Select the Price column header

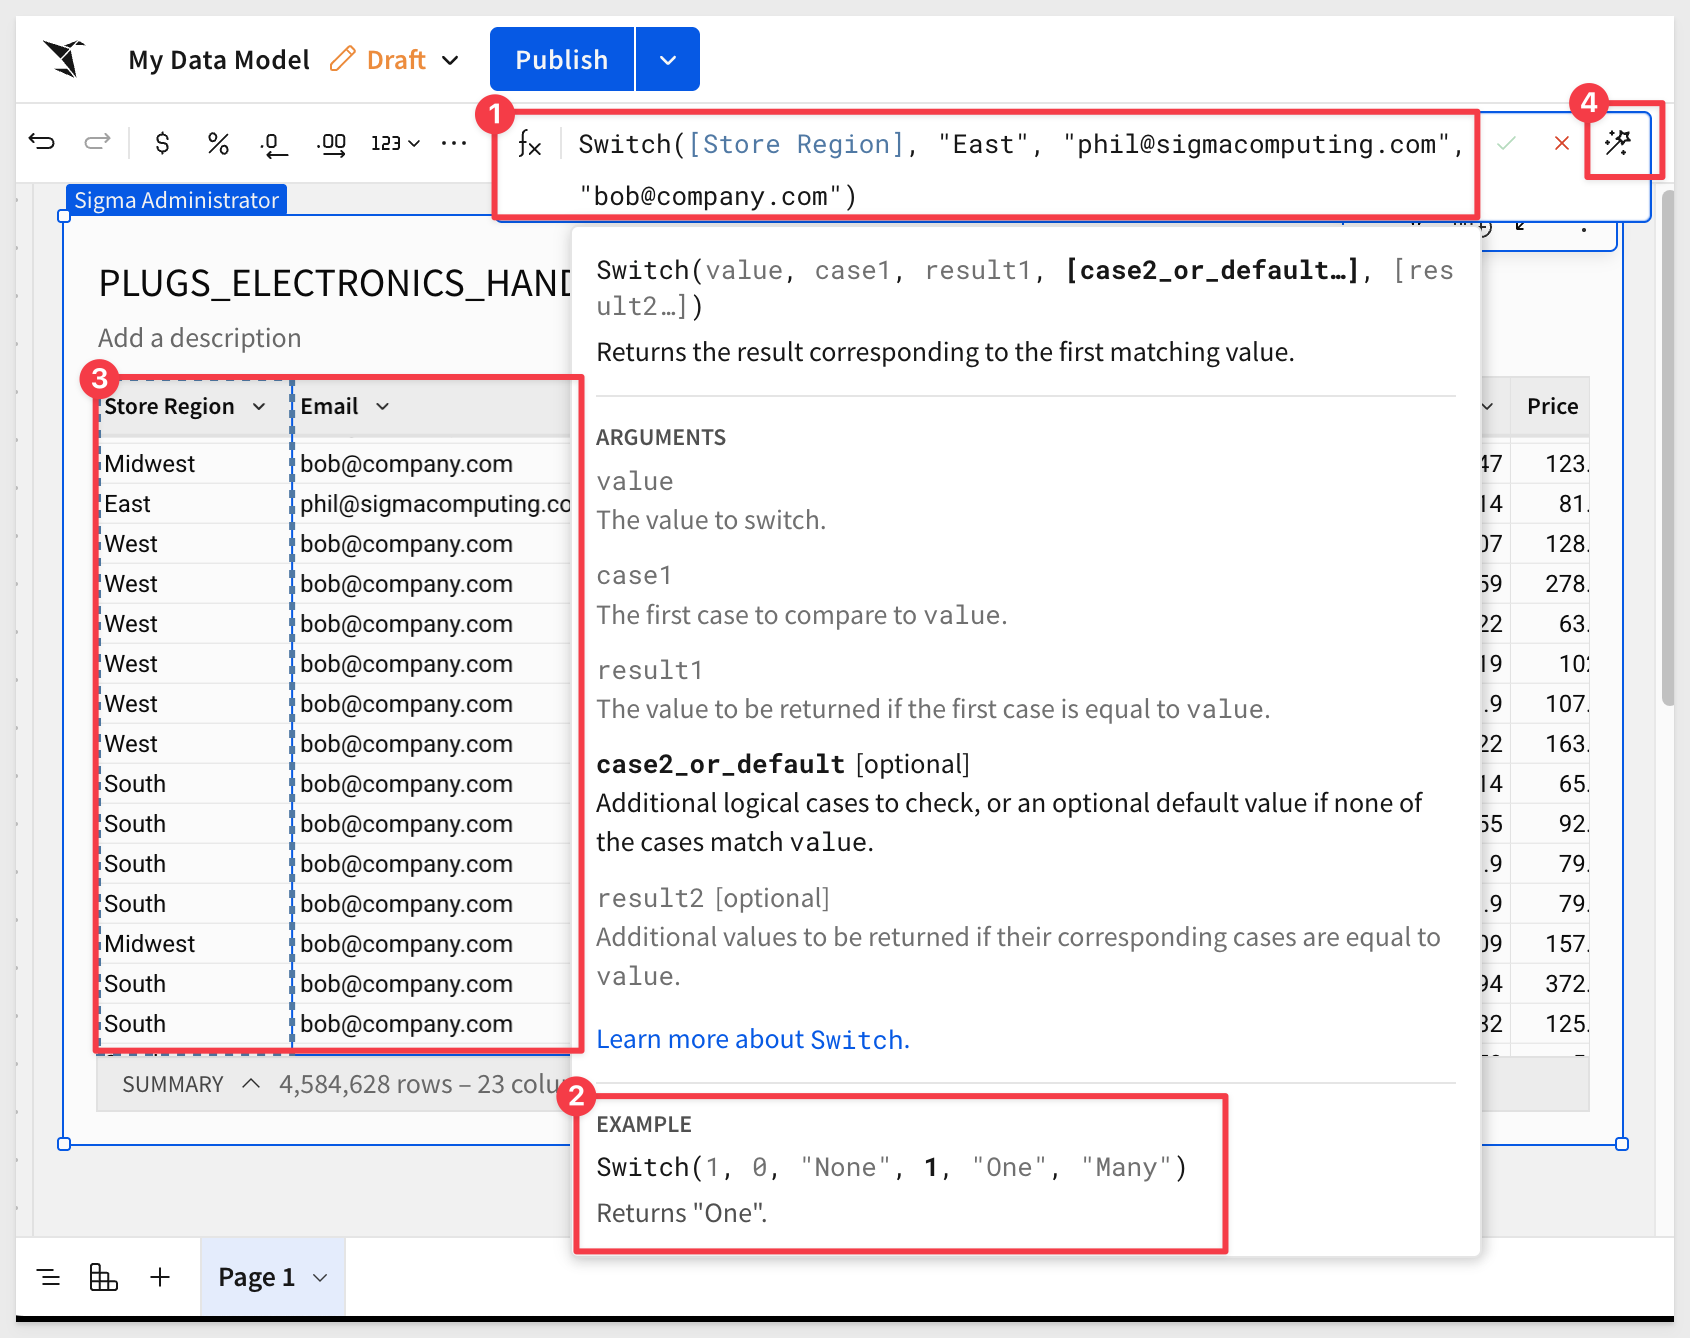coord(1552,406)
